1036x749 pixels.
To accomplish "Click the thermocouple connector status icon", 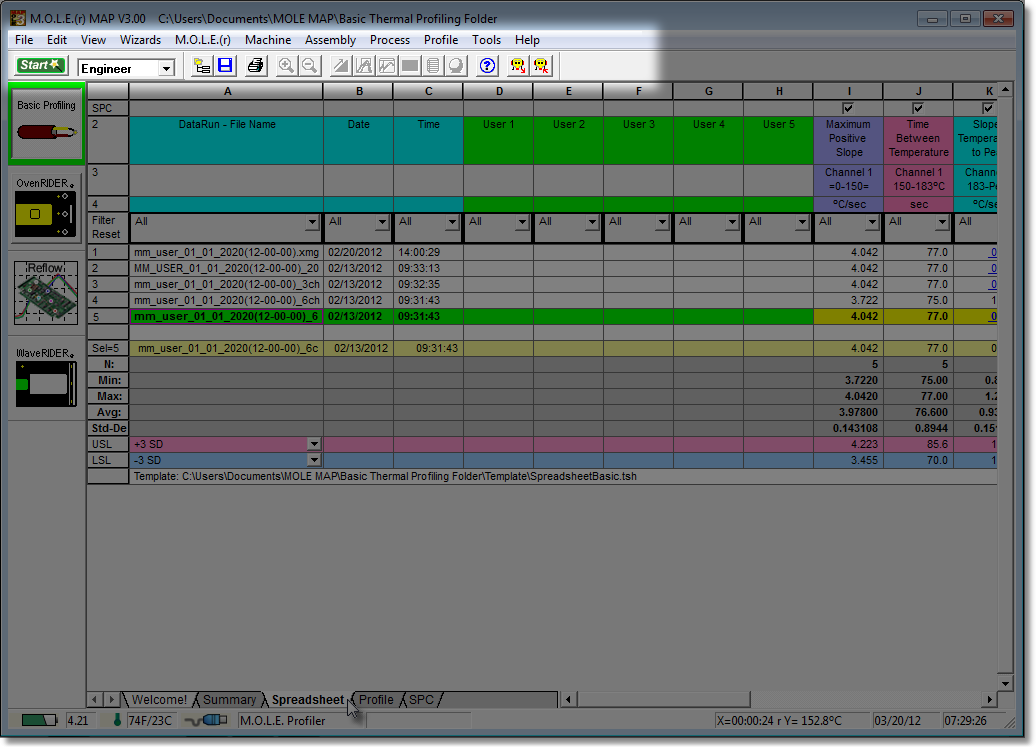I will 206,720.
